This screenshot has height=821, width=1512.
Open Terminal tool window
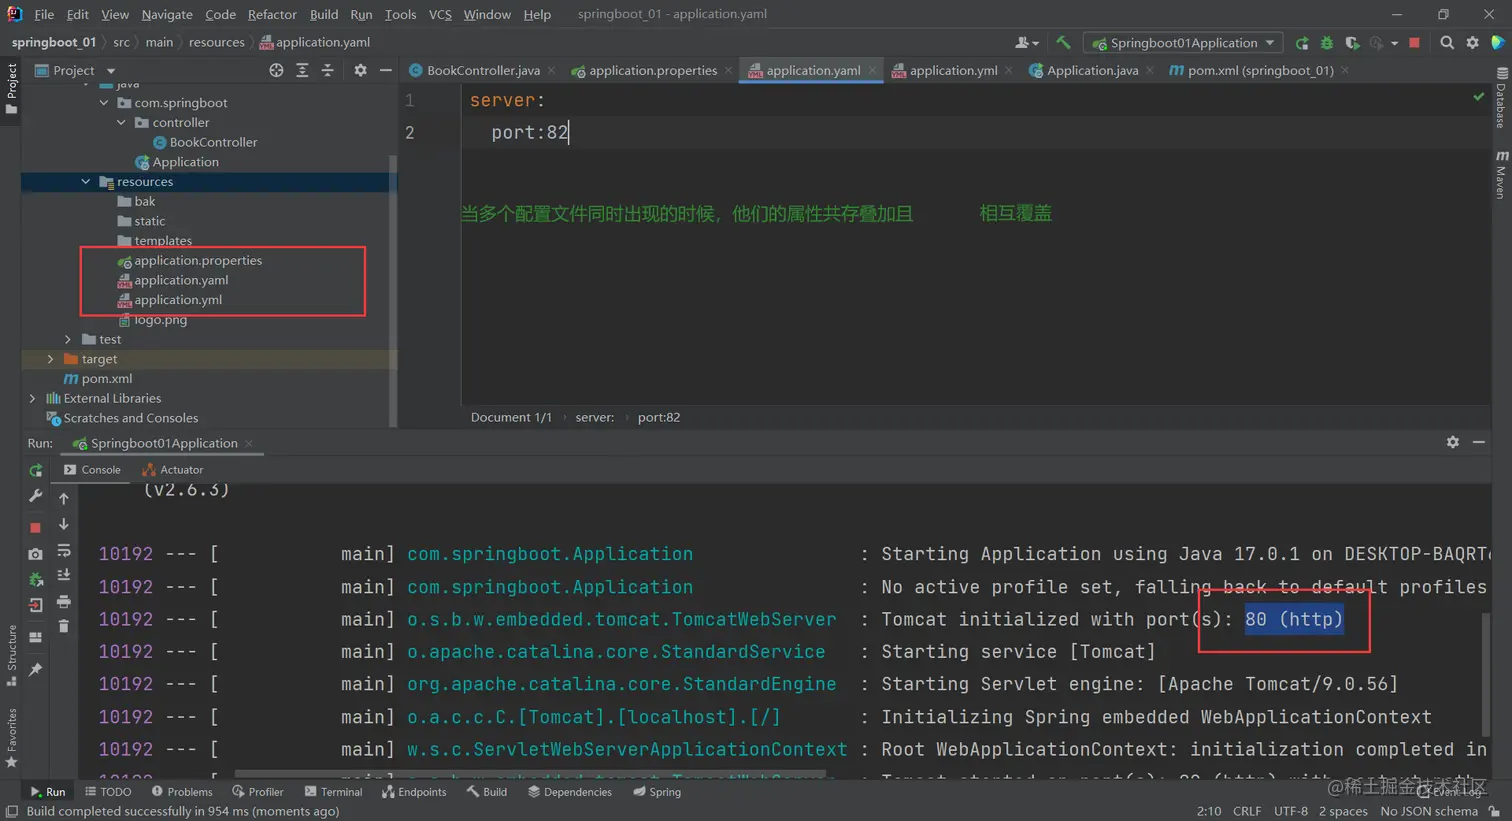333,791
